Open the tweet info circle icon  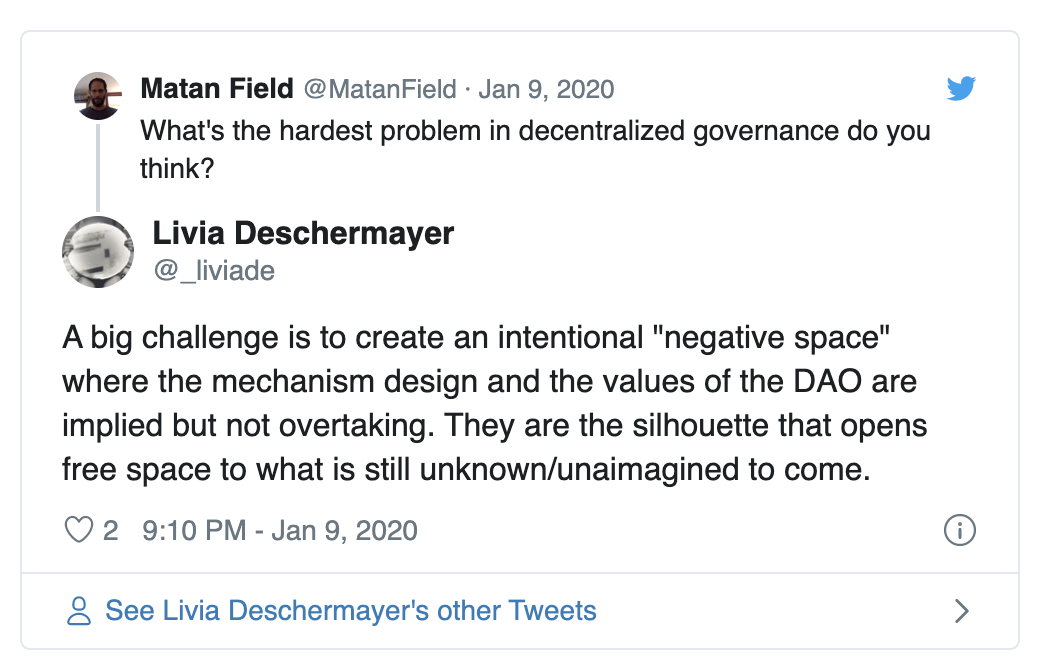[x=959, y=530]
